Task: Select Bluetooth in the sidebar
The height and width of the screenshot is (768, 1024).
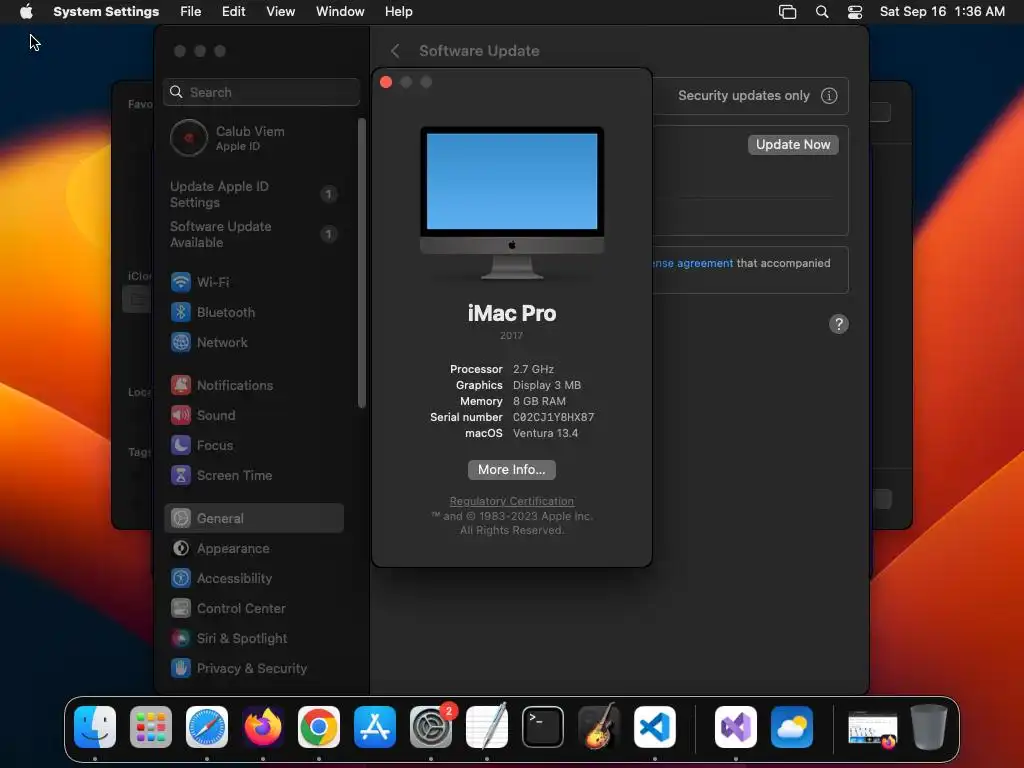Action: tap(253, 312)
